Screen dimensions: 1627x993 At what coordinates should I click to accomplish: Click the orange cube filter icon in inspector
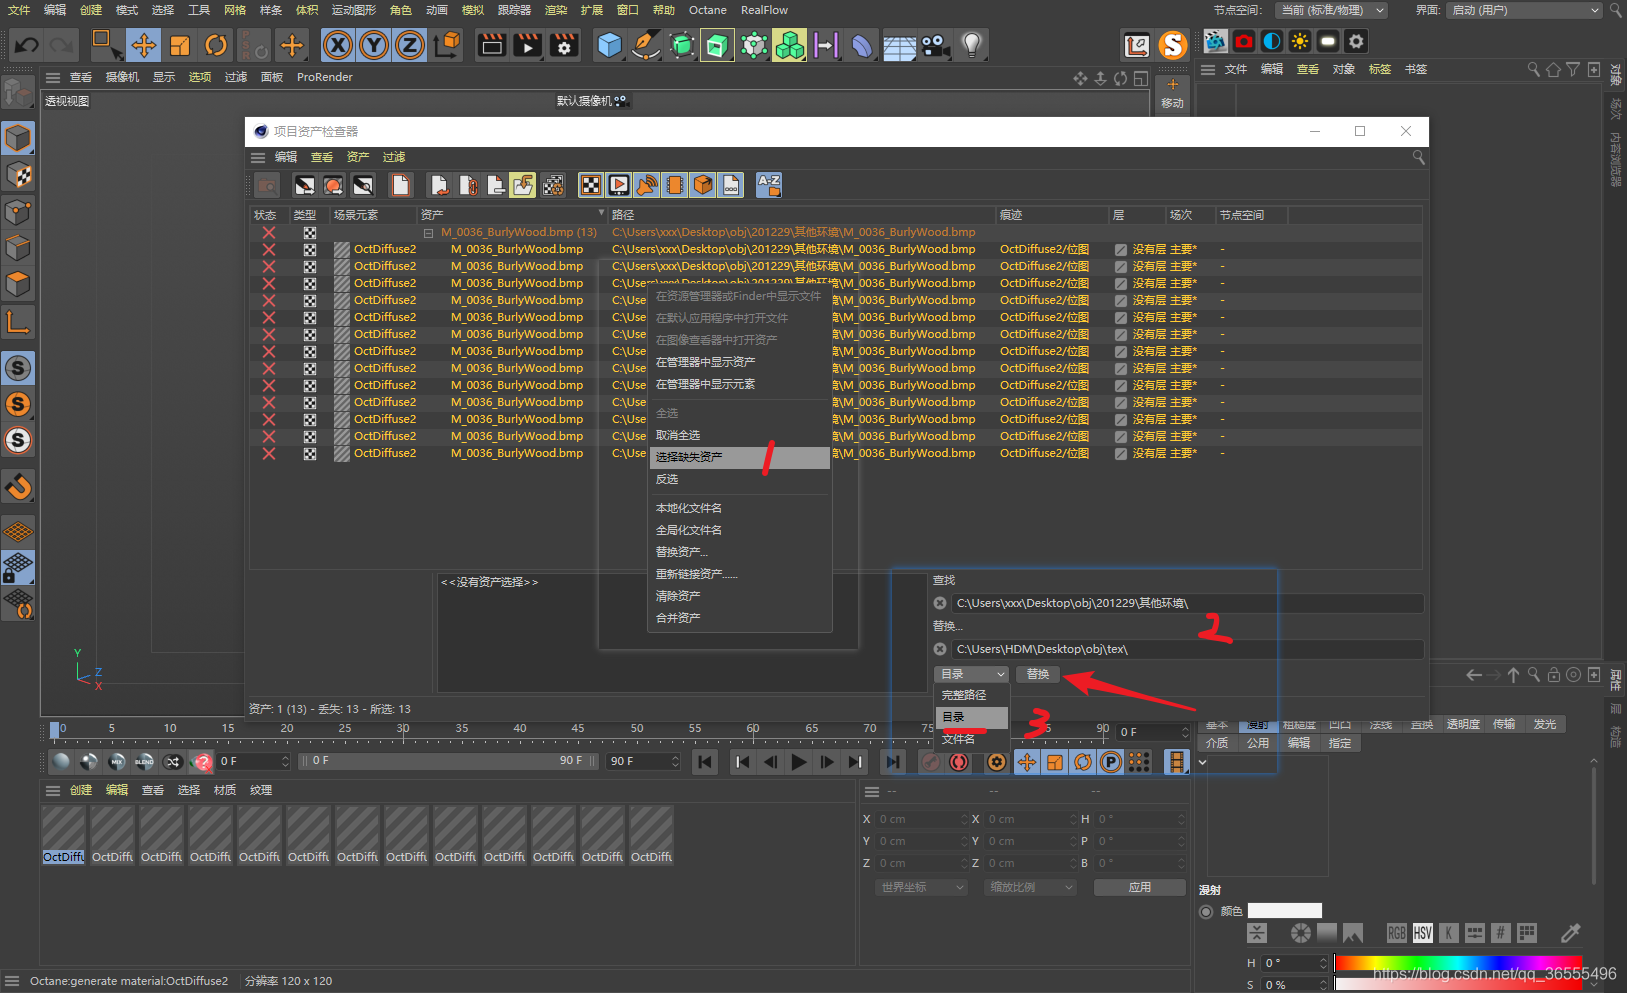tap(703, 185)
